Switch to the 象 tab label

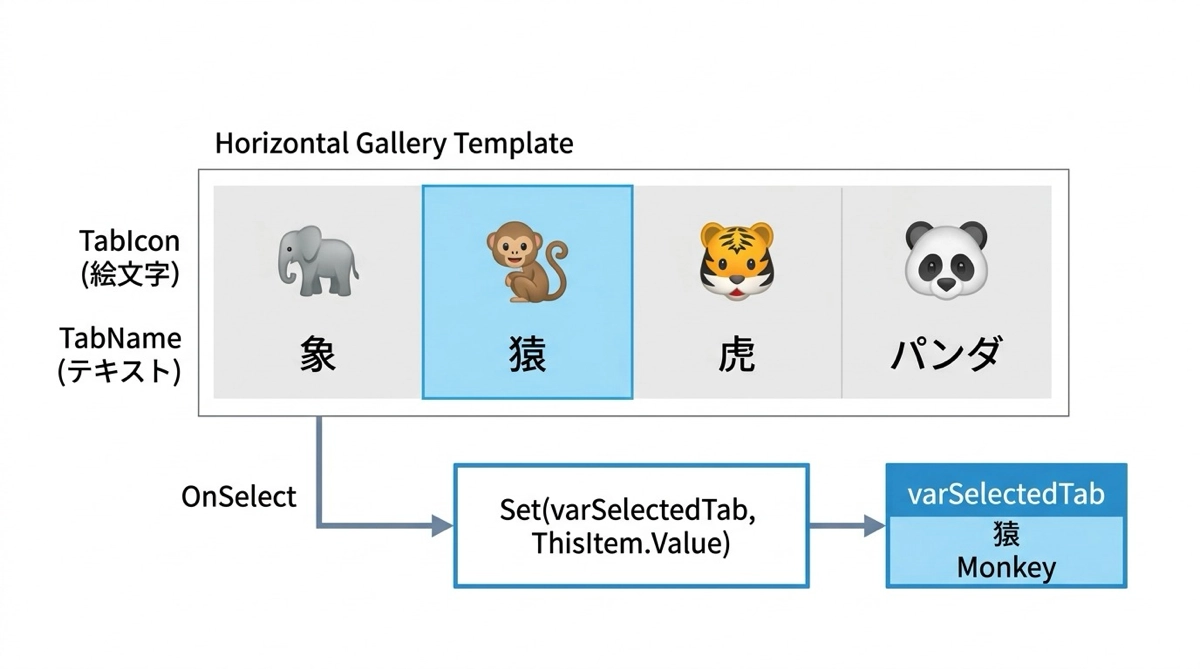(x=318, y=356)
